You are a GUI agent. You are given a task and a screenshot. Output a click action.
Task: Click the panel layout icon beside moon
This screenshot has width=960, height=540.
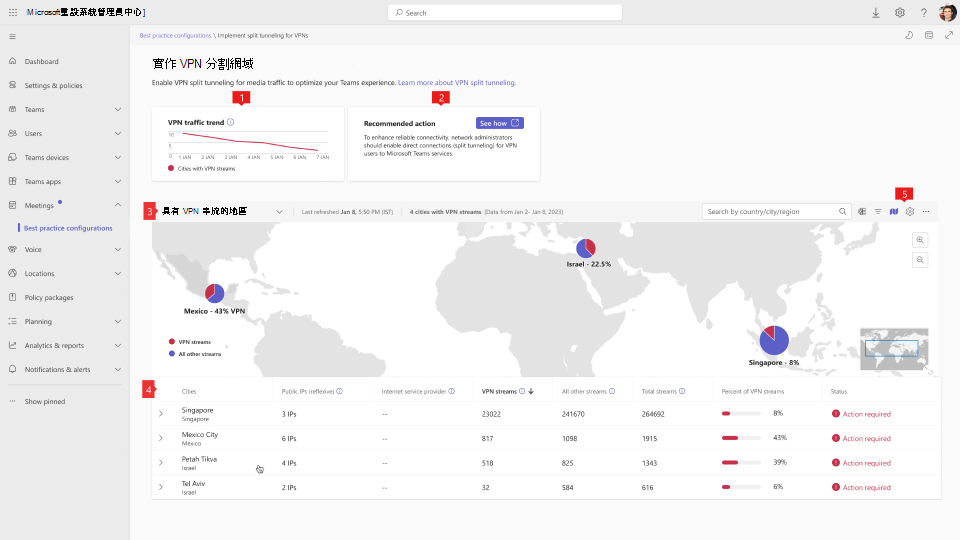(929, 36)
